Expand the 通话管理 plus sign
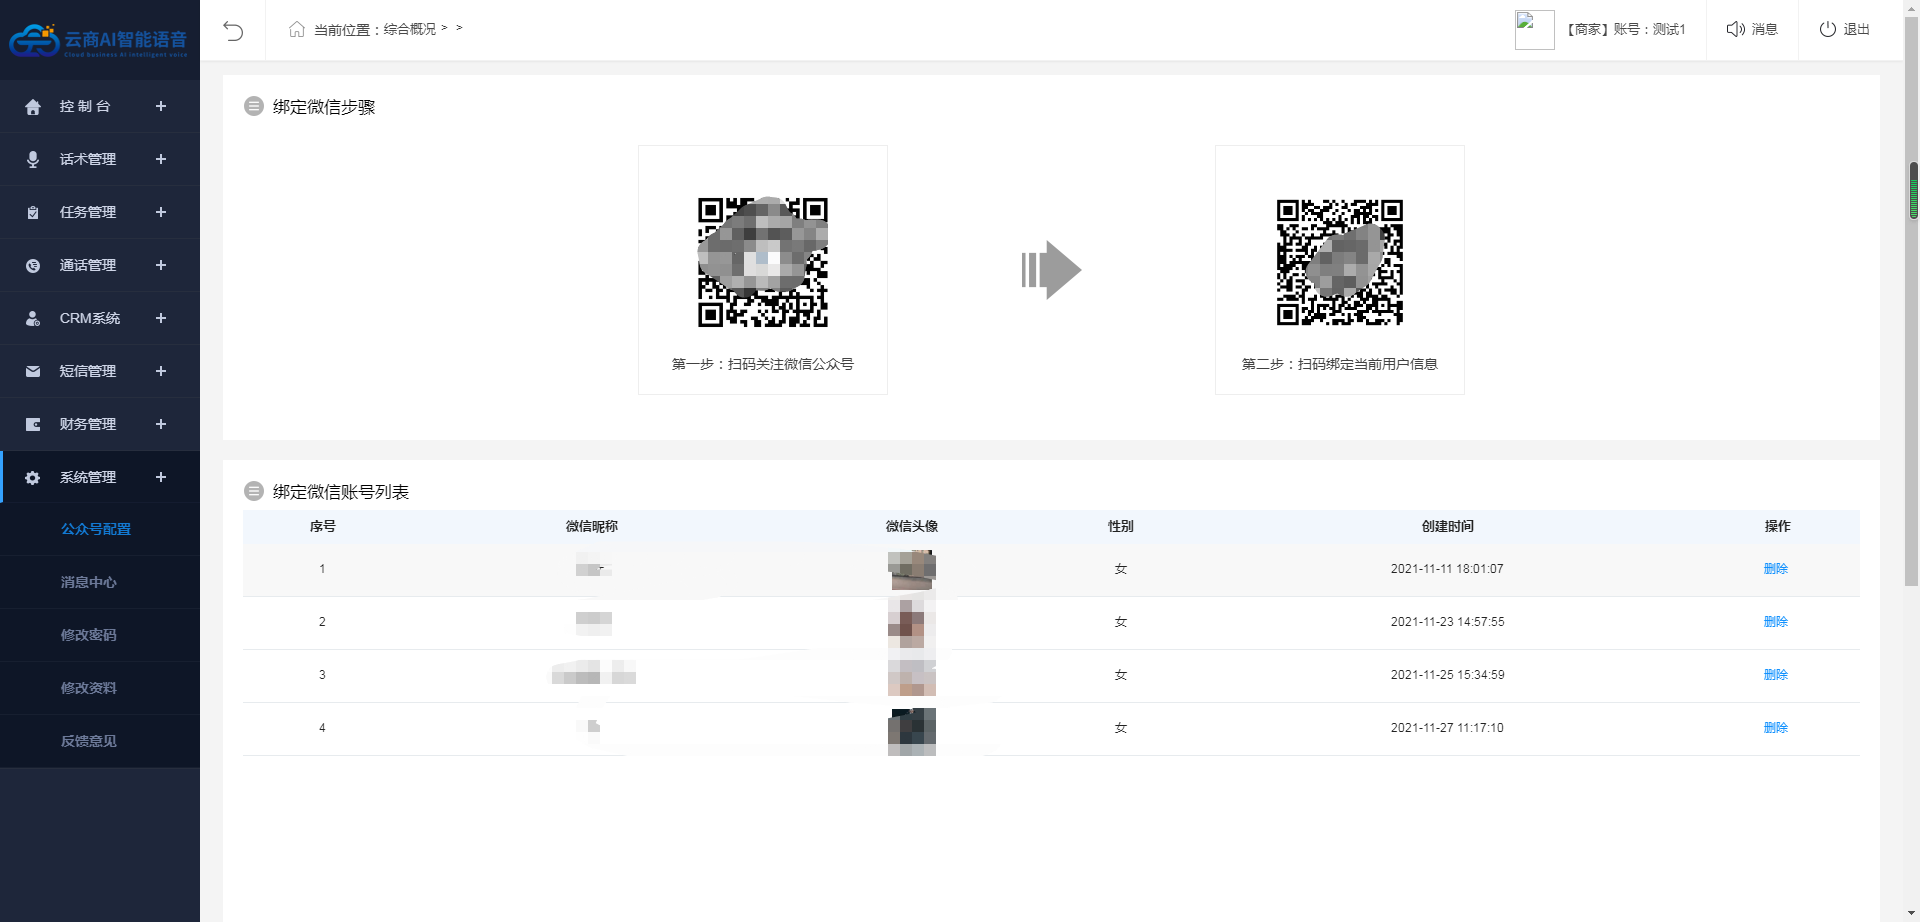This screenshot has width=1920, height=922. coord(161,266)
